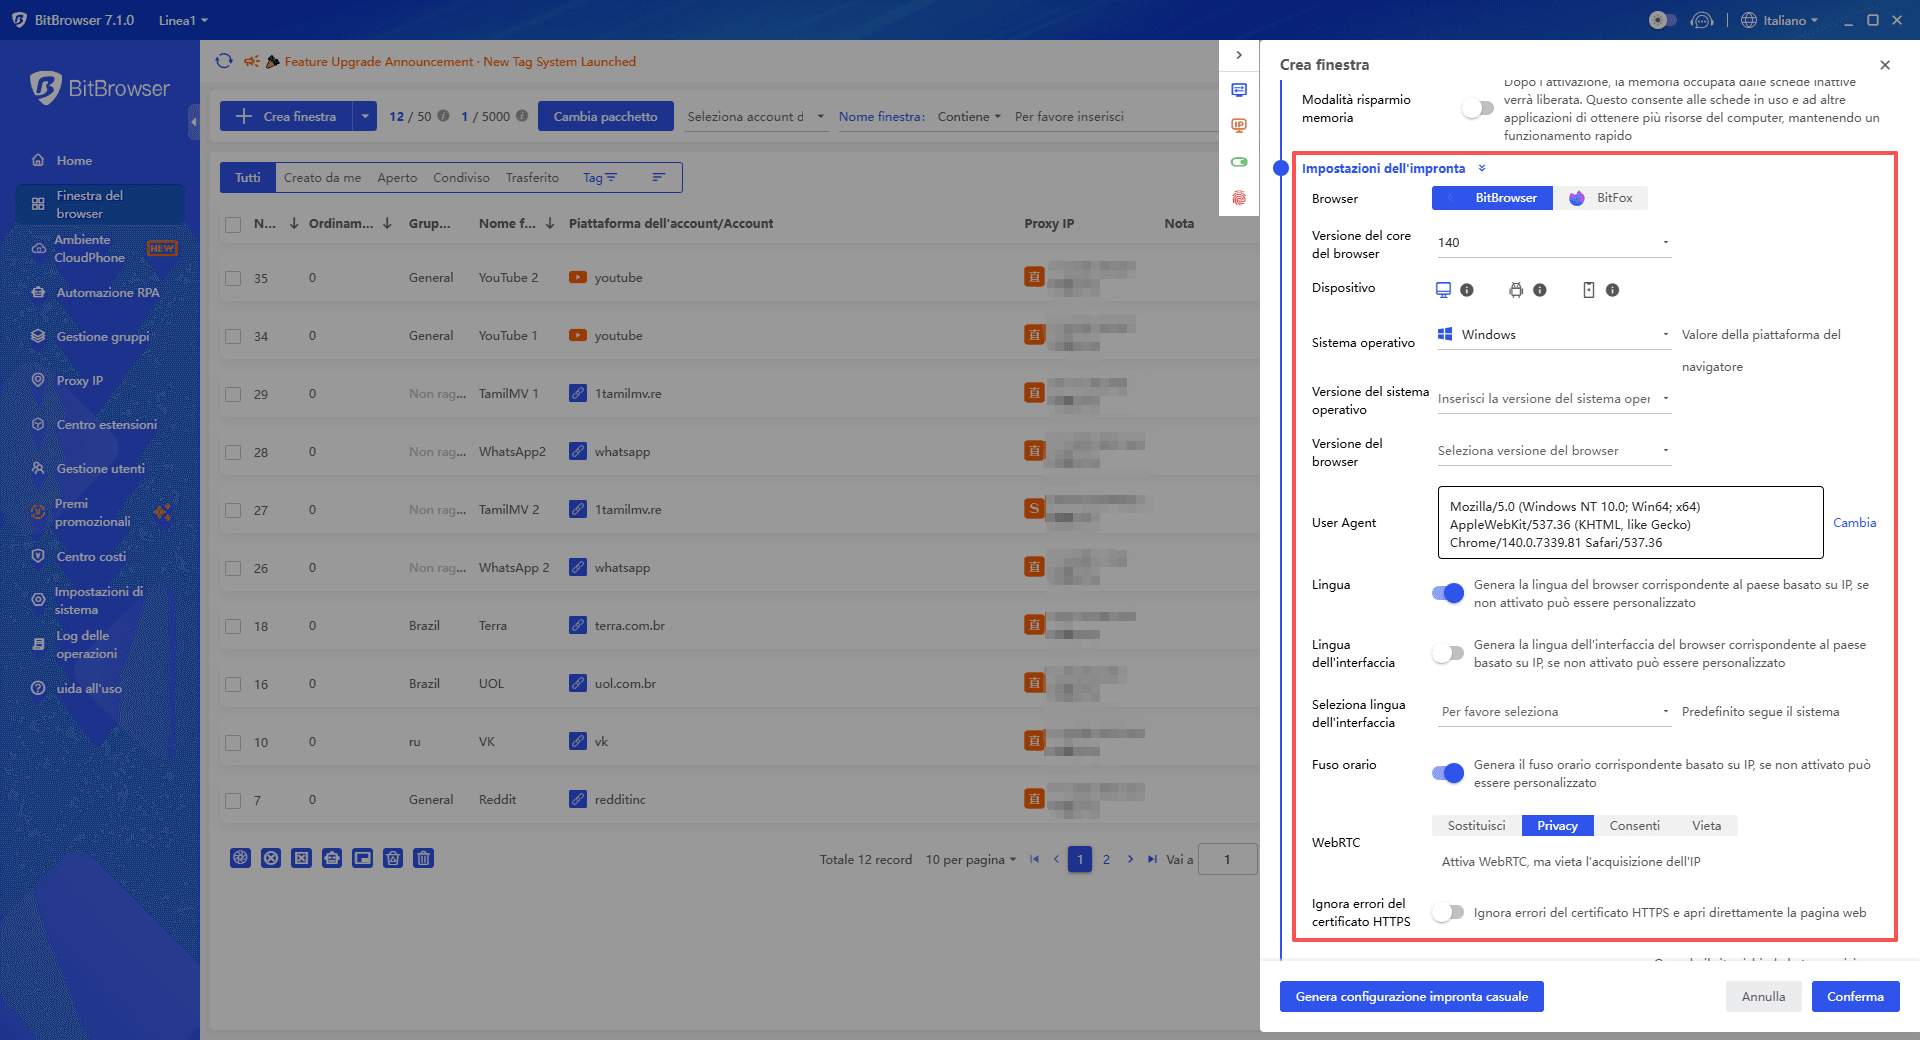The width and height of the screenshot is (1920, 1040).
Task: Choose the desktop computer device icon
Action: click(x=1443, y=290)
